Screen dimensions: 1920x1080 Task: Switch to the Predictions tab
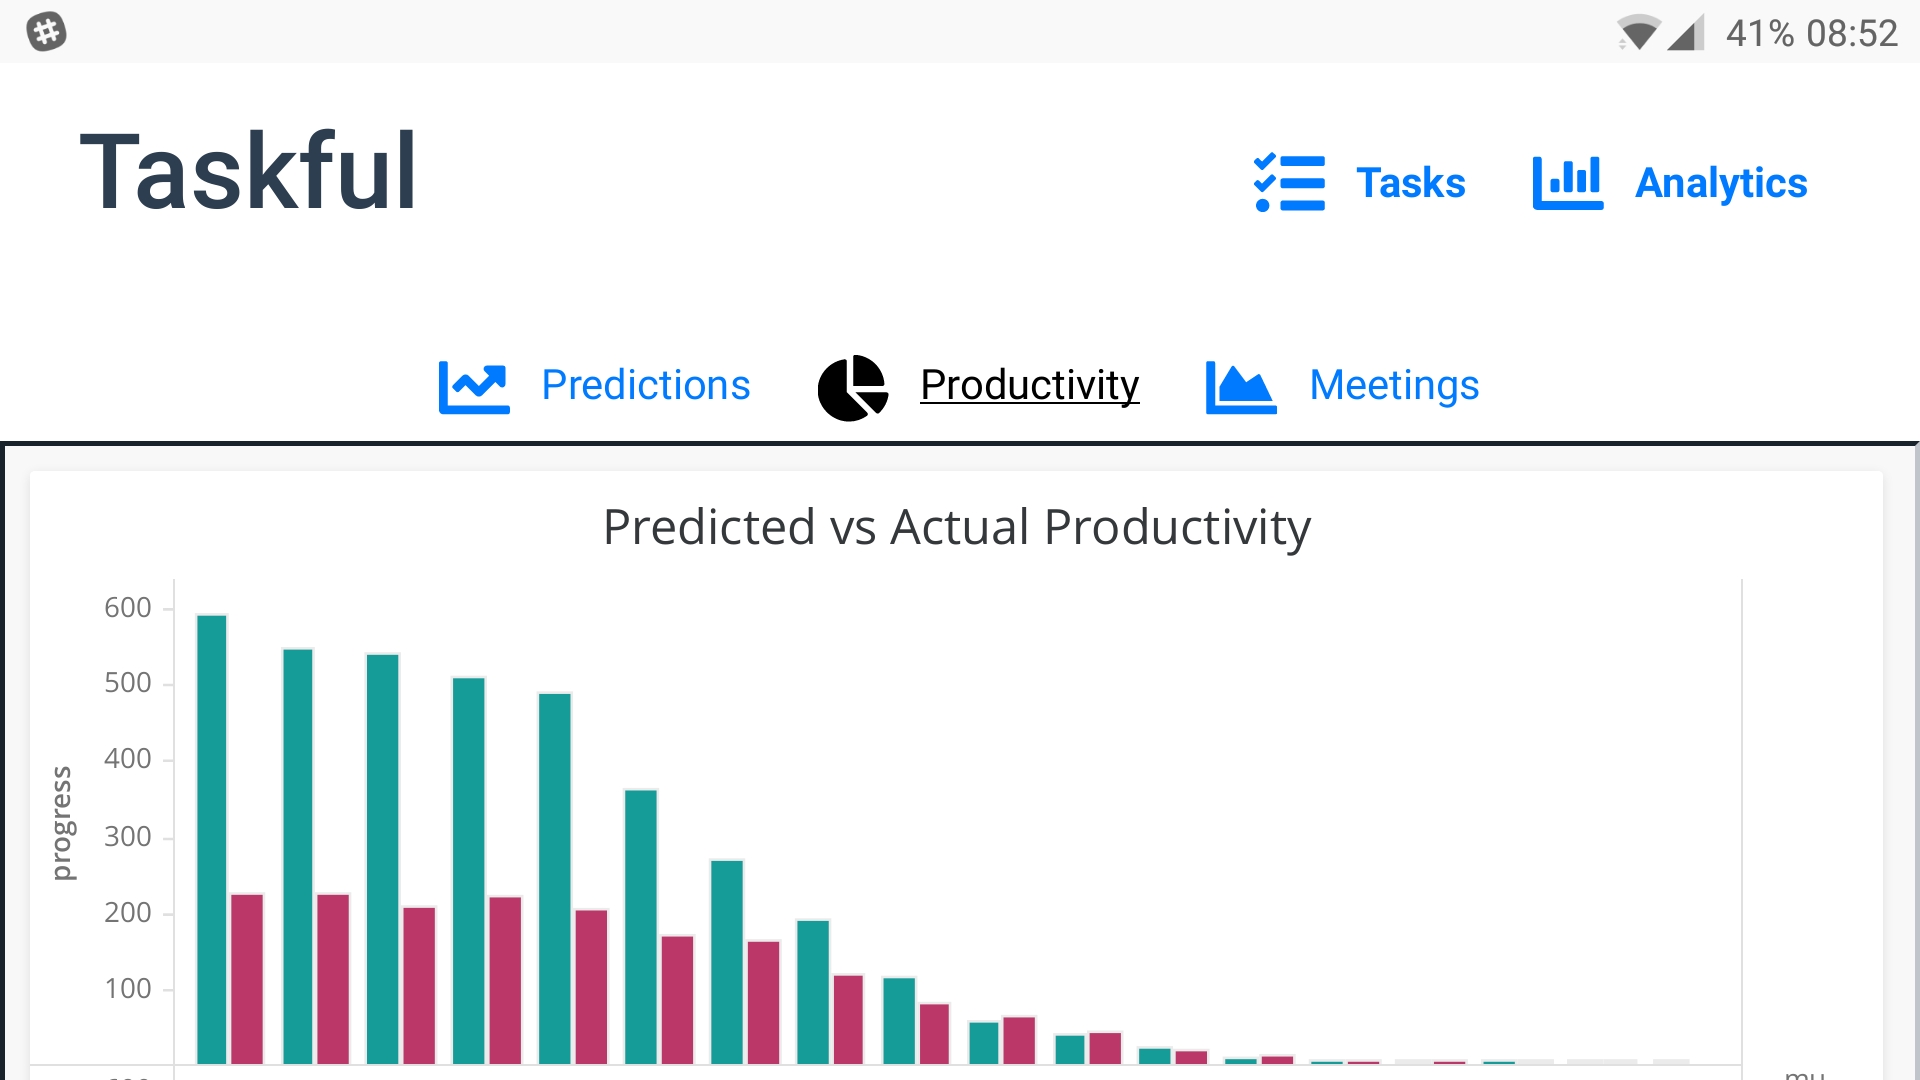point(645,385)
